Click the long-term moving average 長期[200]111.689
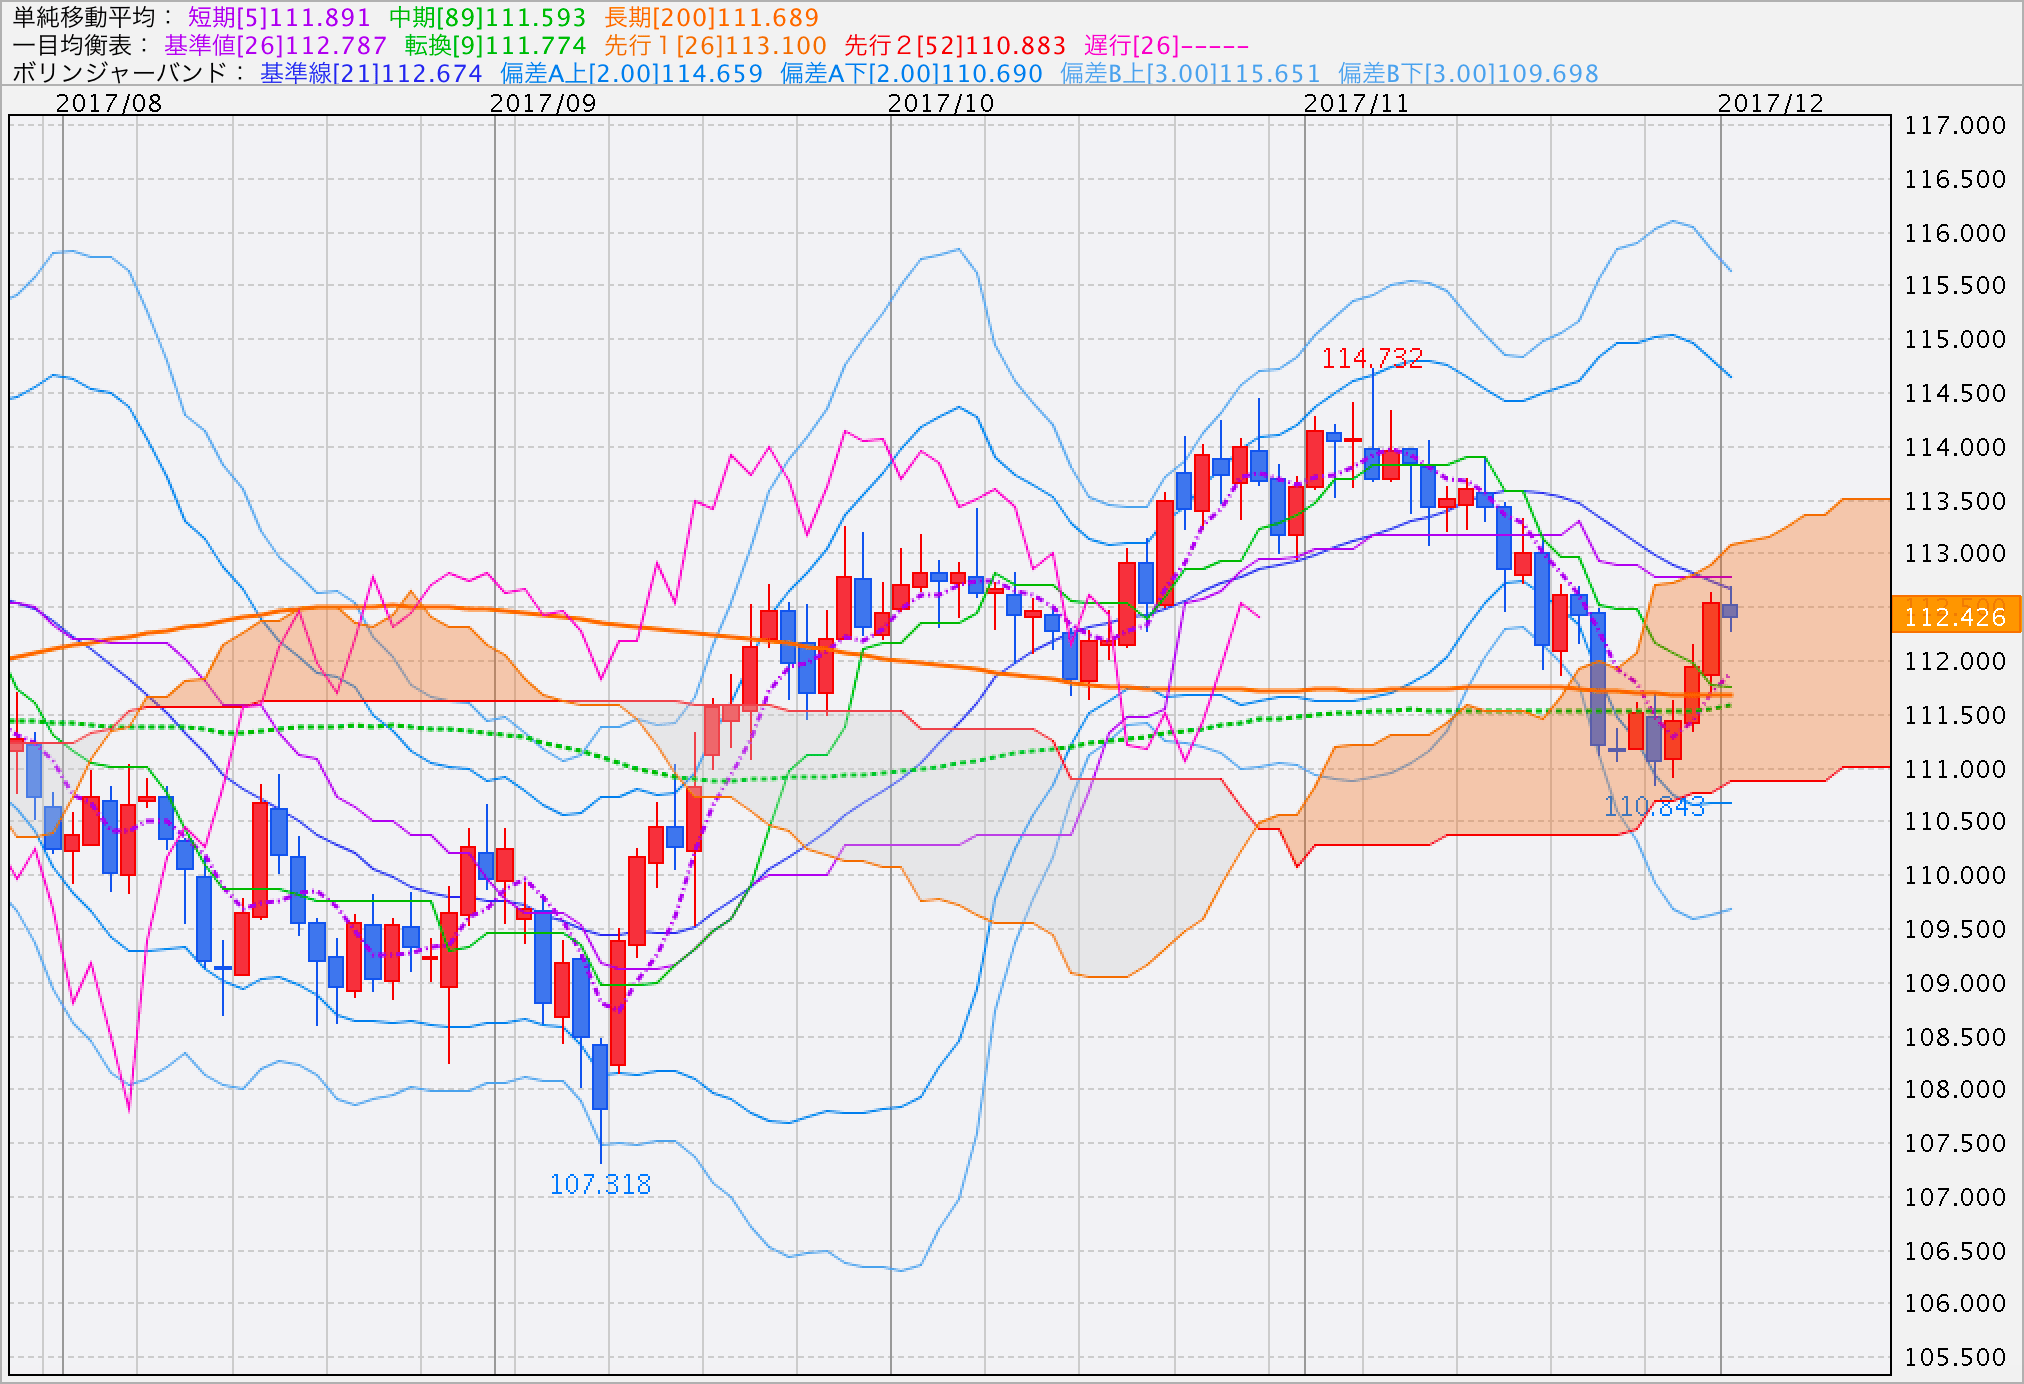The width and height of the screenshot is (2024, 1384). coord(712,17)
